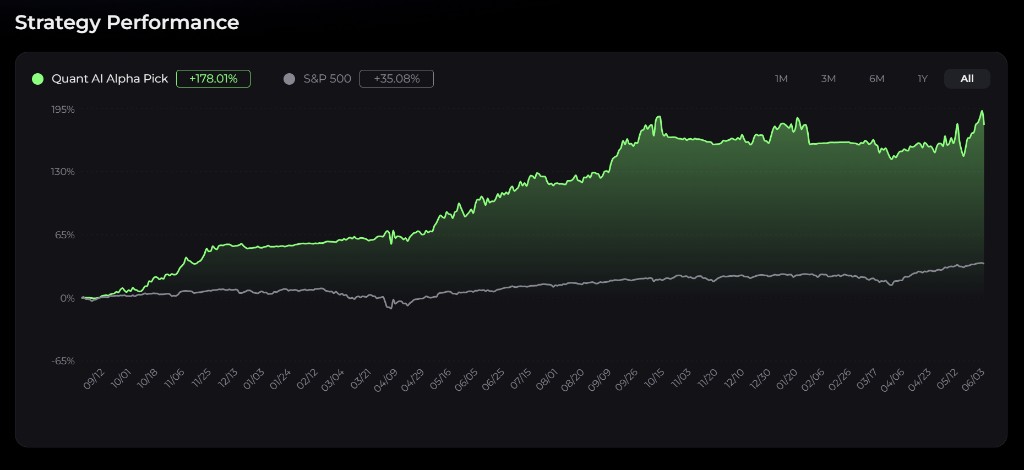The width and height of the screenshot is (1024, 470).
Task: Click the 130% y-axis label
Action: coord(63,172)
